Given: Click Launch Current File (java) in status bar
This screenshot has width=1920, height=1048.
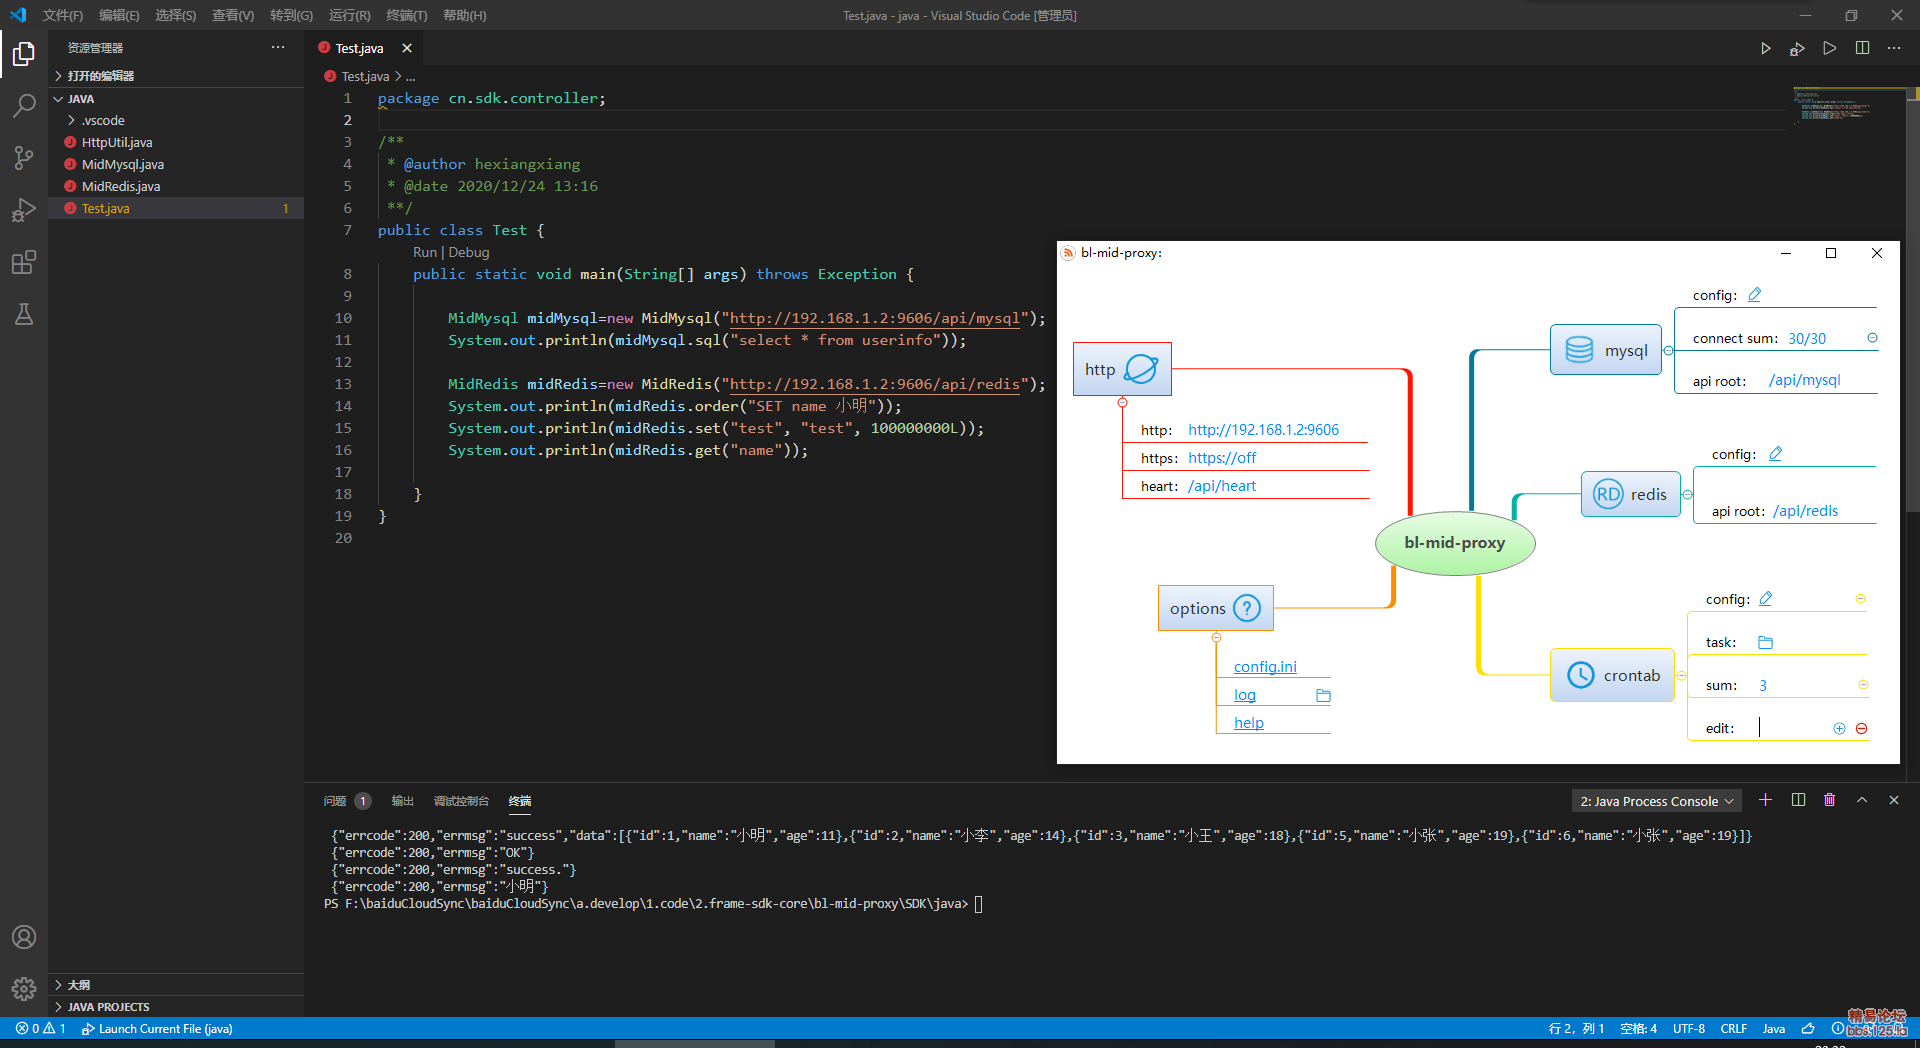Looking at the screenshot, I should tap(157, 1028).
